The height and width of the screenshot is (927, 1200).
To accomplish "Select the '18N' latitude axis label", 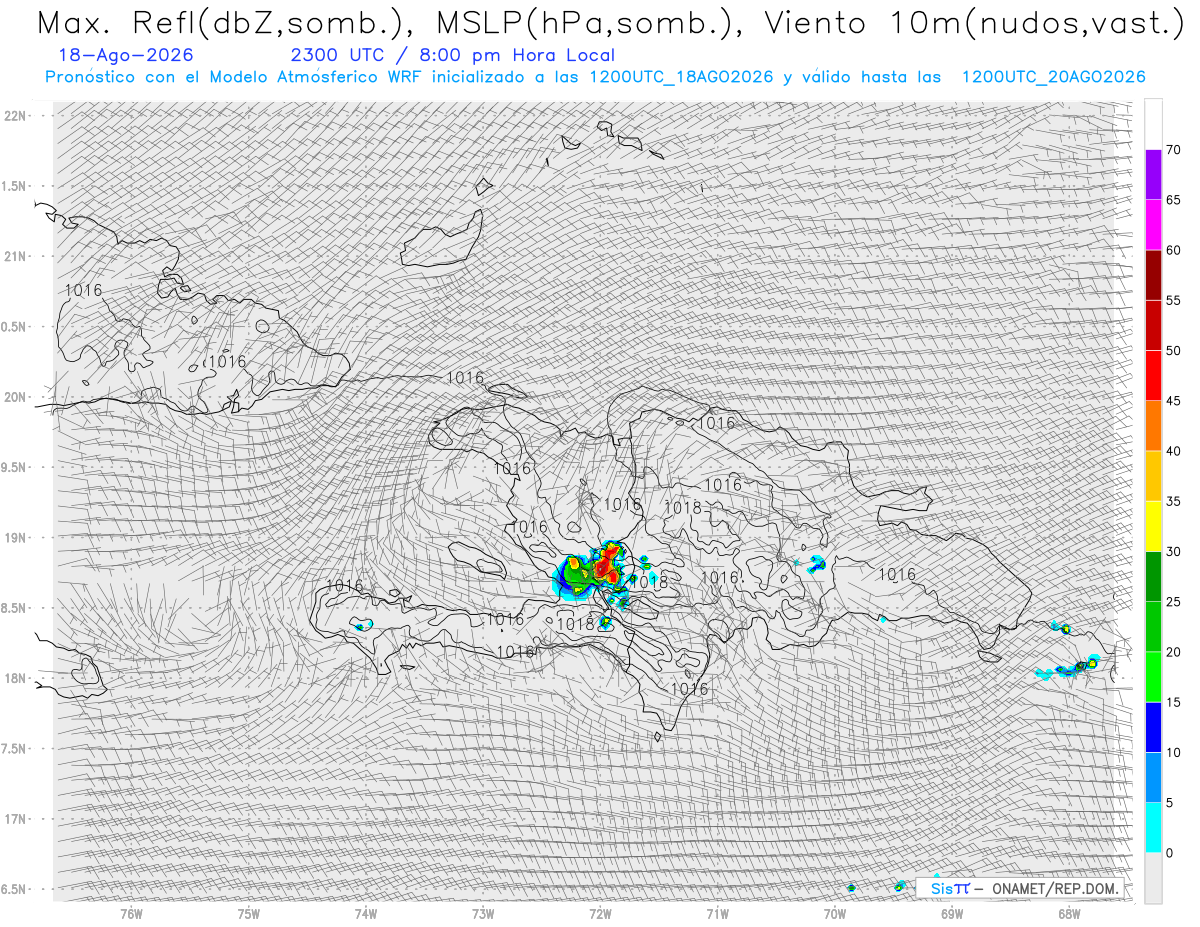I will 17,678.
